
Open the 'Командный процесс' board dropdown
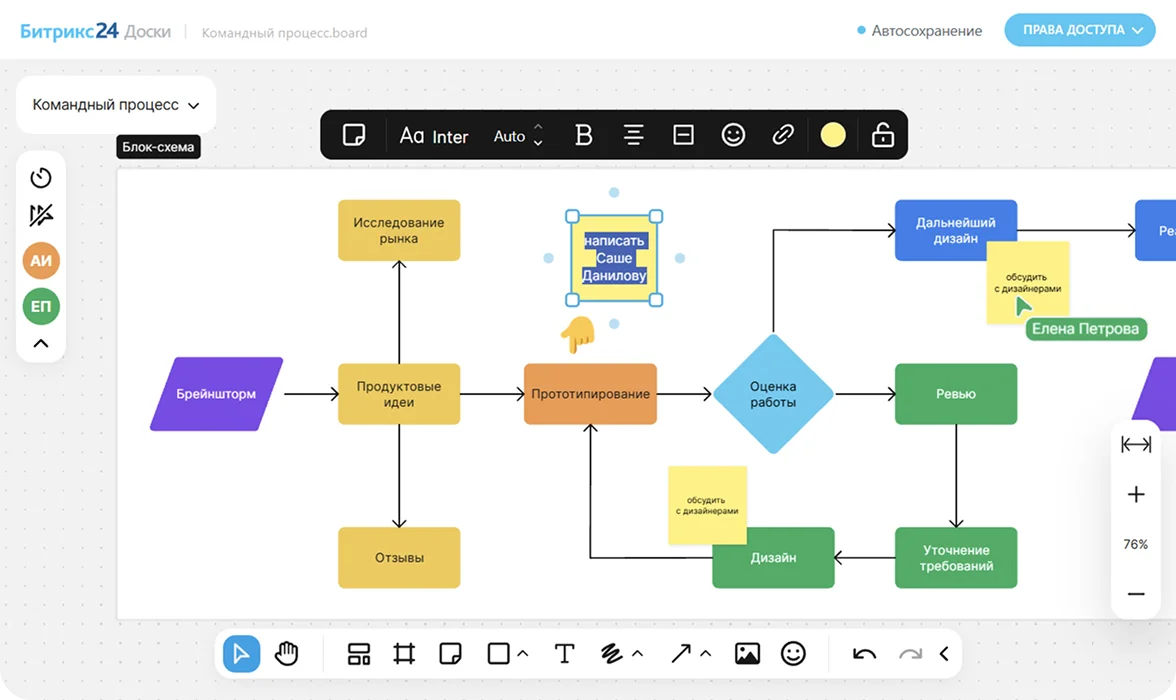[116, 105]
